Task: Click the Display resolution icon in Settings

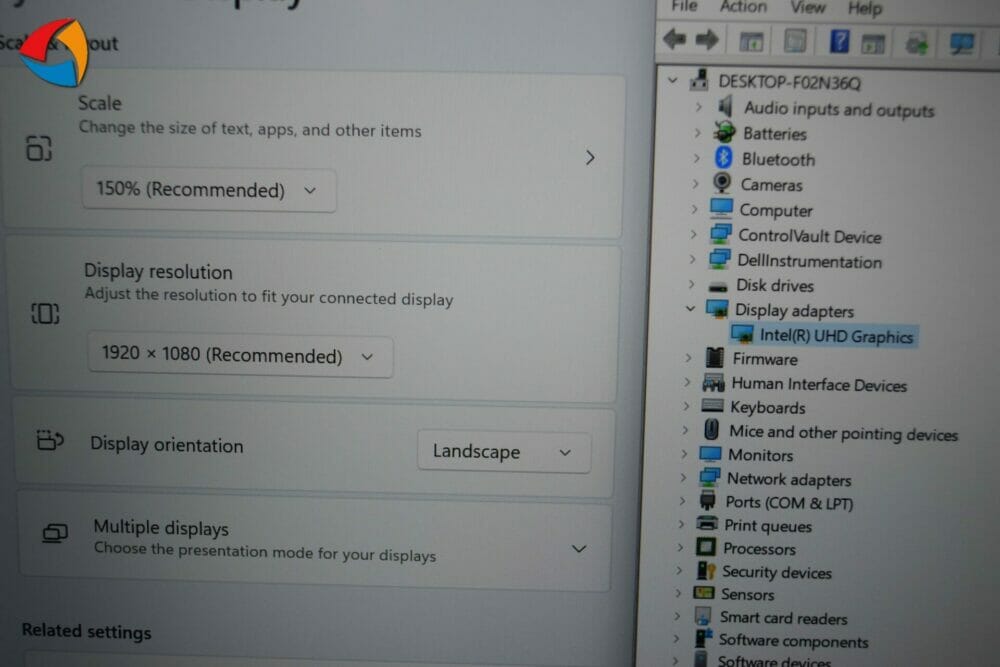Action: pyautogui.click(x=45, y=313)
